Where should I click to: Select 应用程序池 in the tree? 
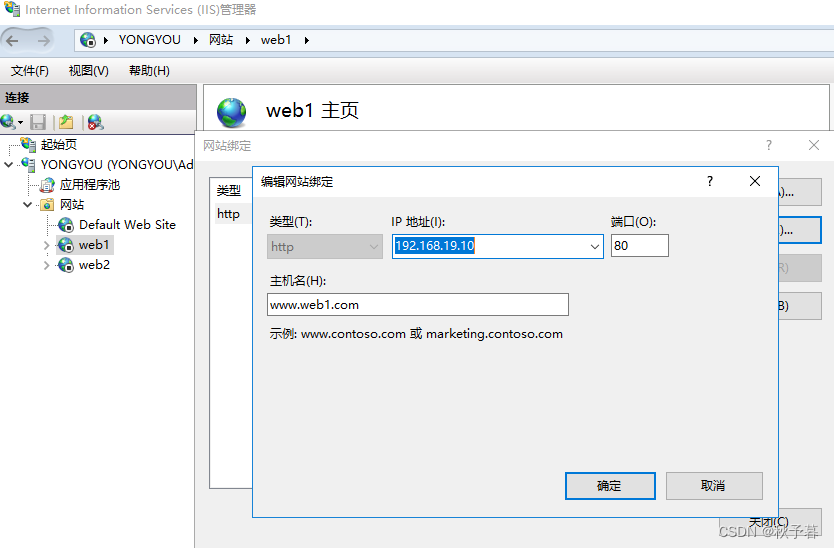pyautogui.click(x=90, y=185)
